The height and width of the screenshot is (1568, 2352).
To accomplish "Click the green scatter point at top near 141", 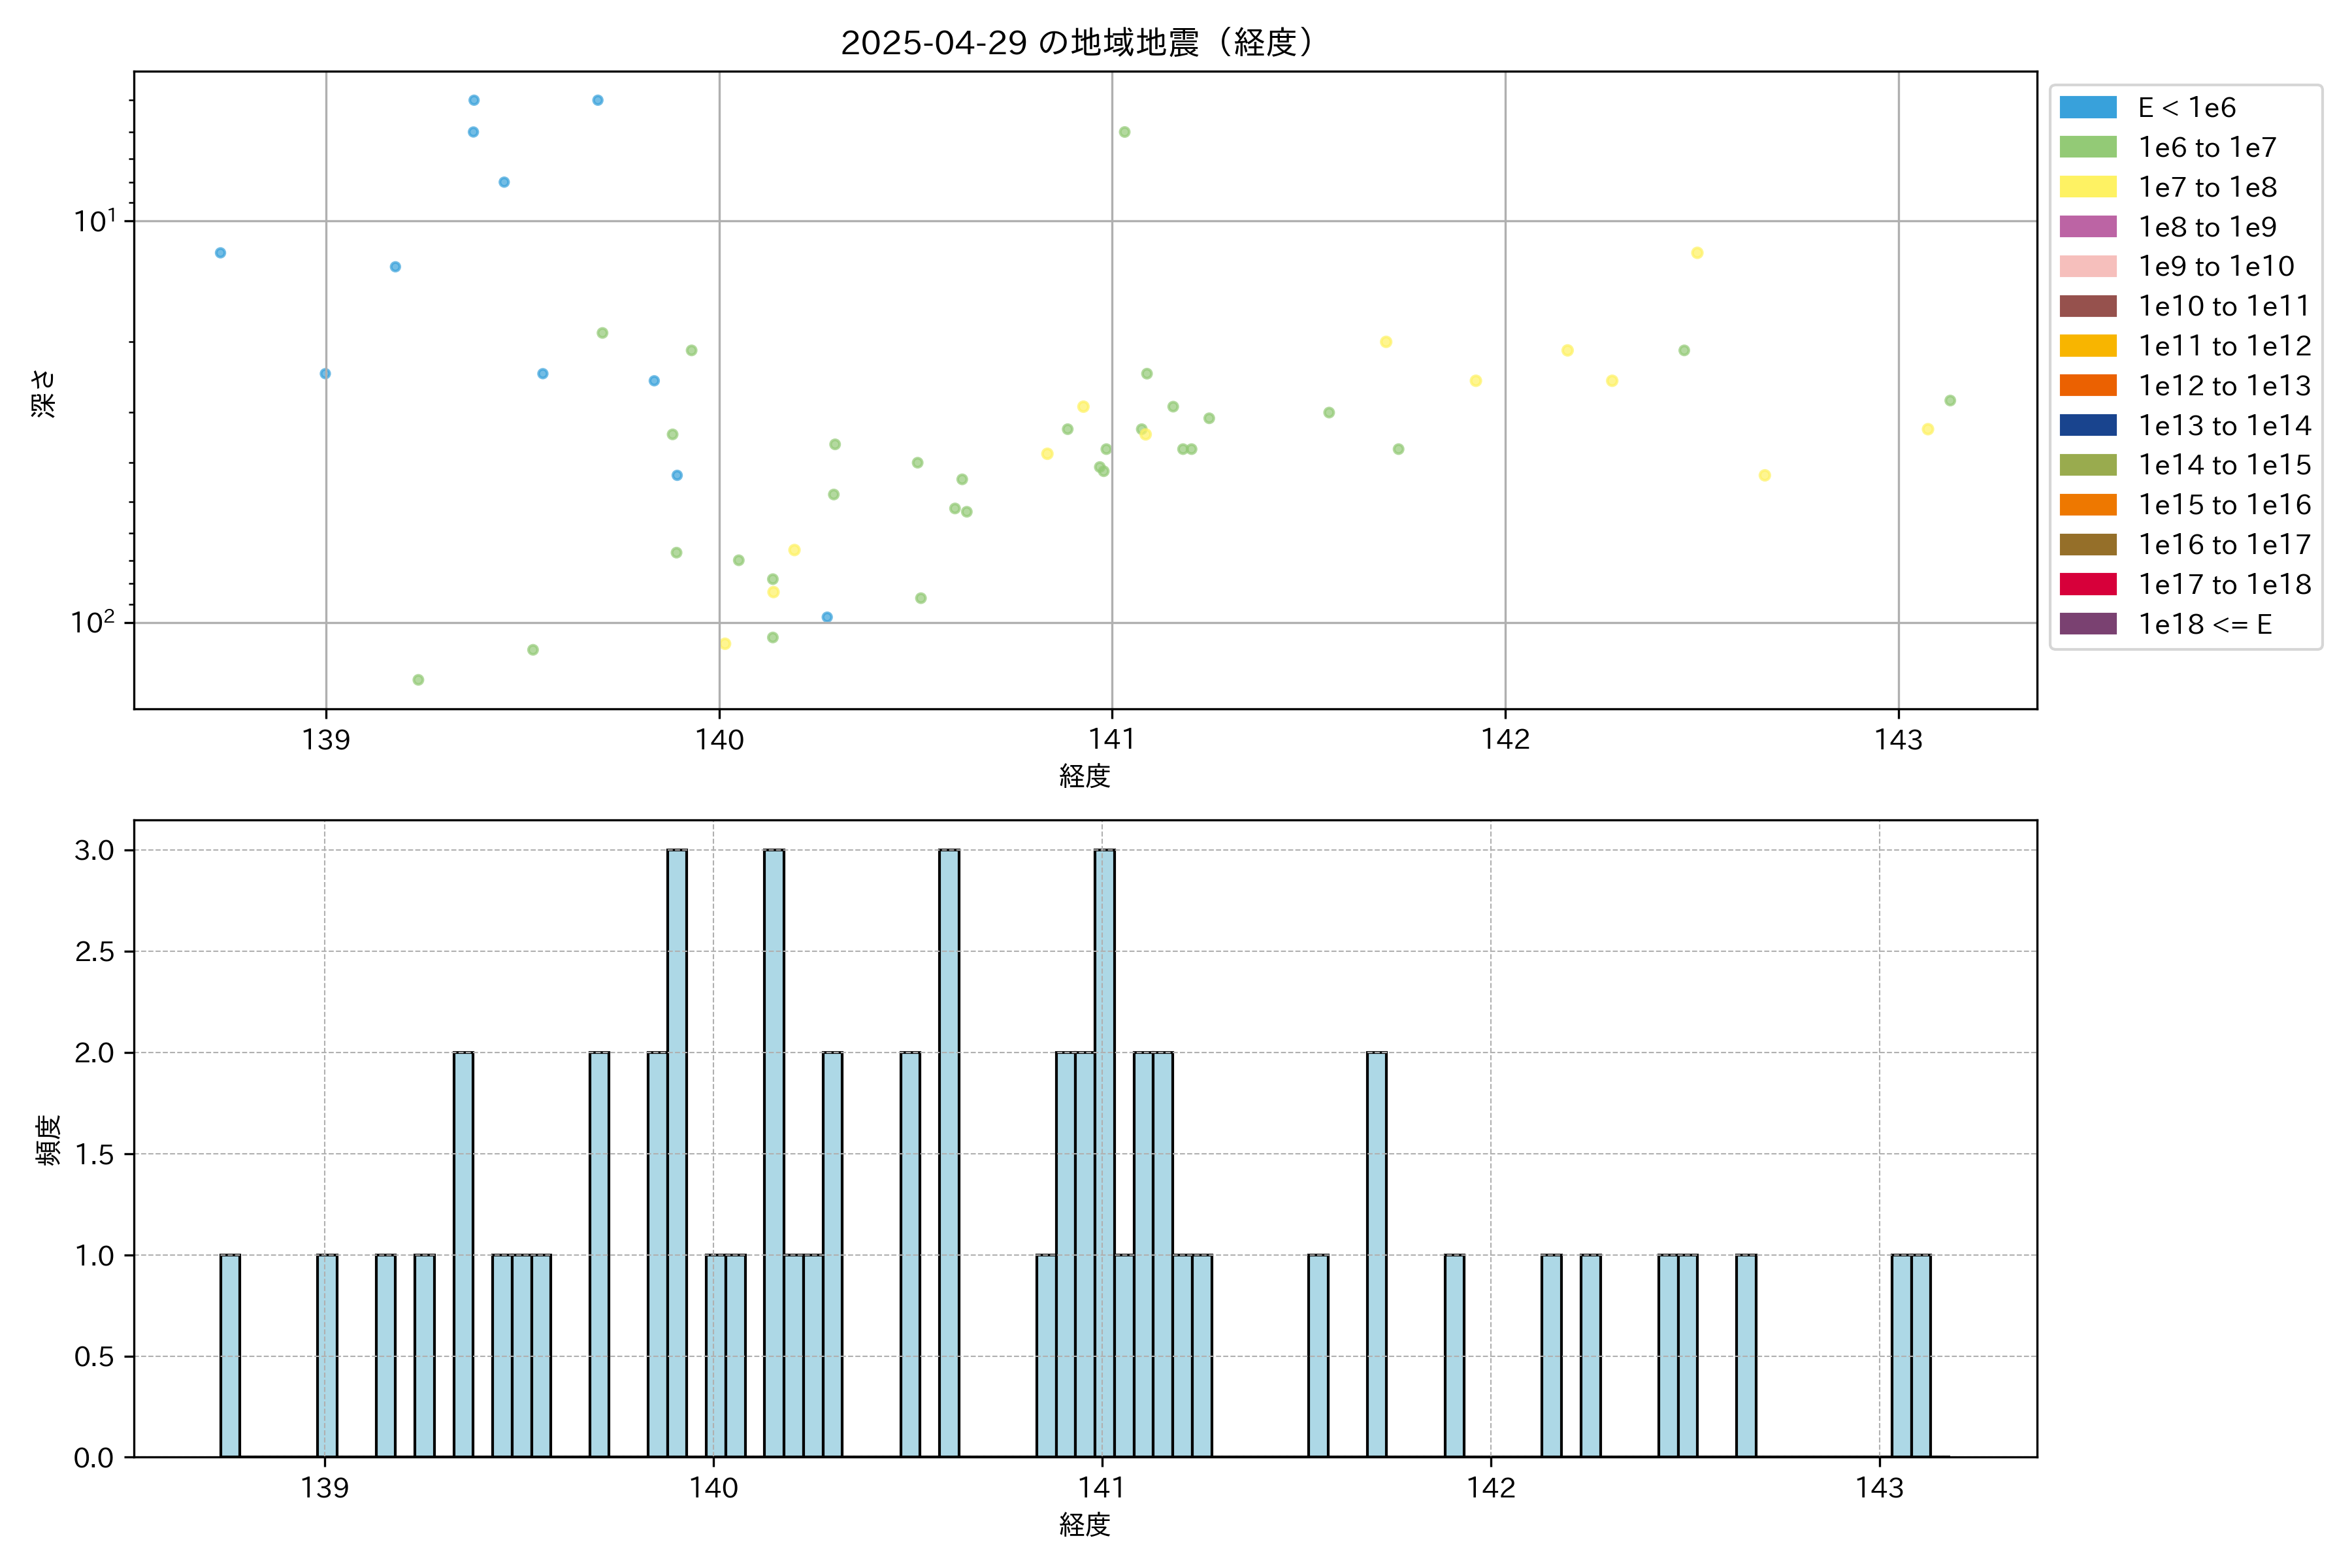I will tap(1124, 132).
